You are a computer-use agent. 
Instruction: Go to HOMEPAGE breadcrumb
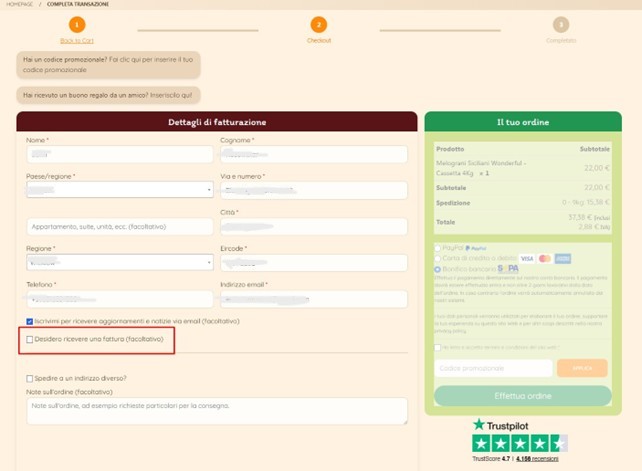tap(17, 4)
